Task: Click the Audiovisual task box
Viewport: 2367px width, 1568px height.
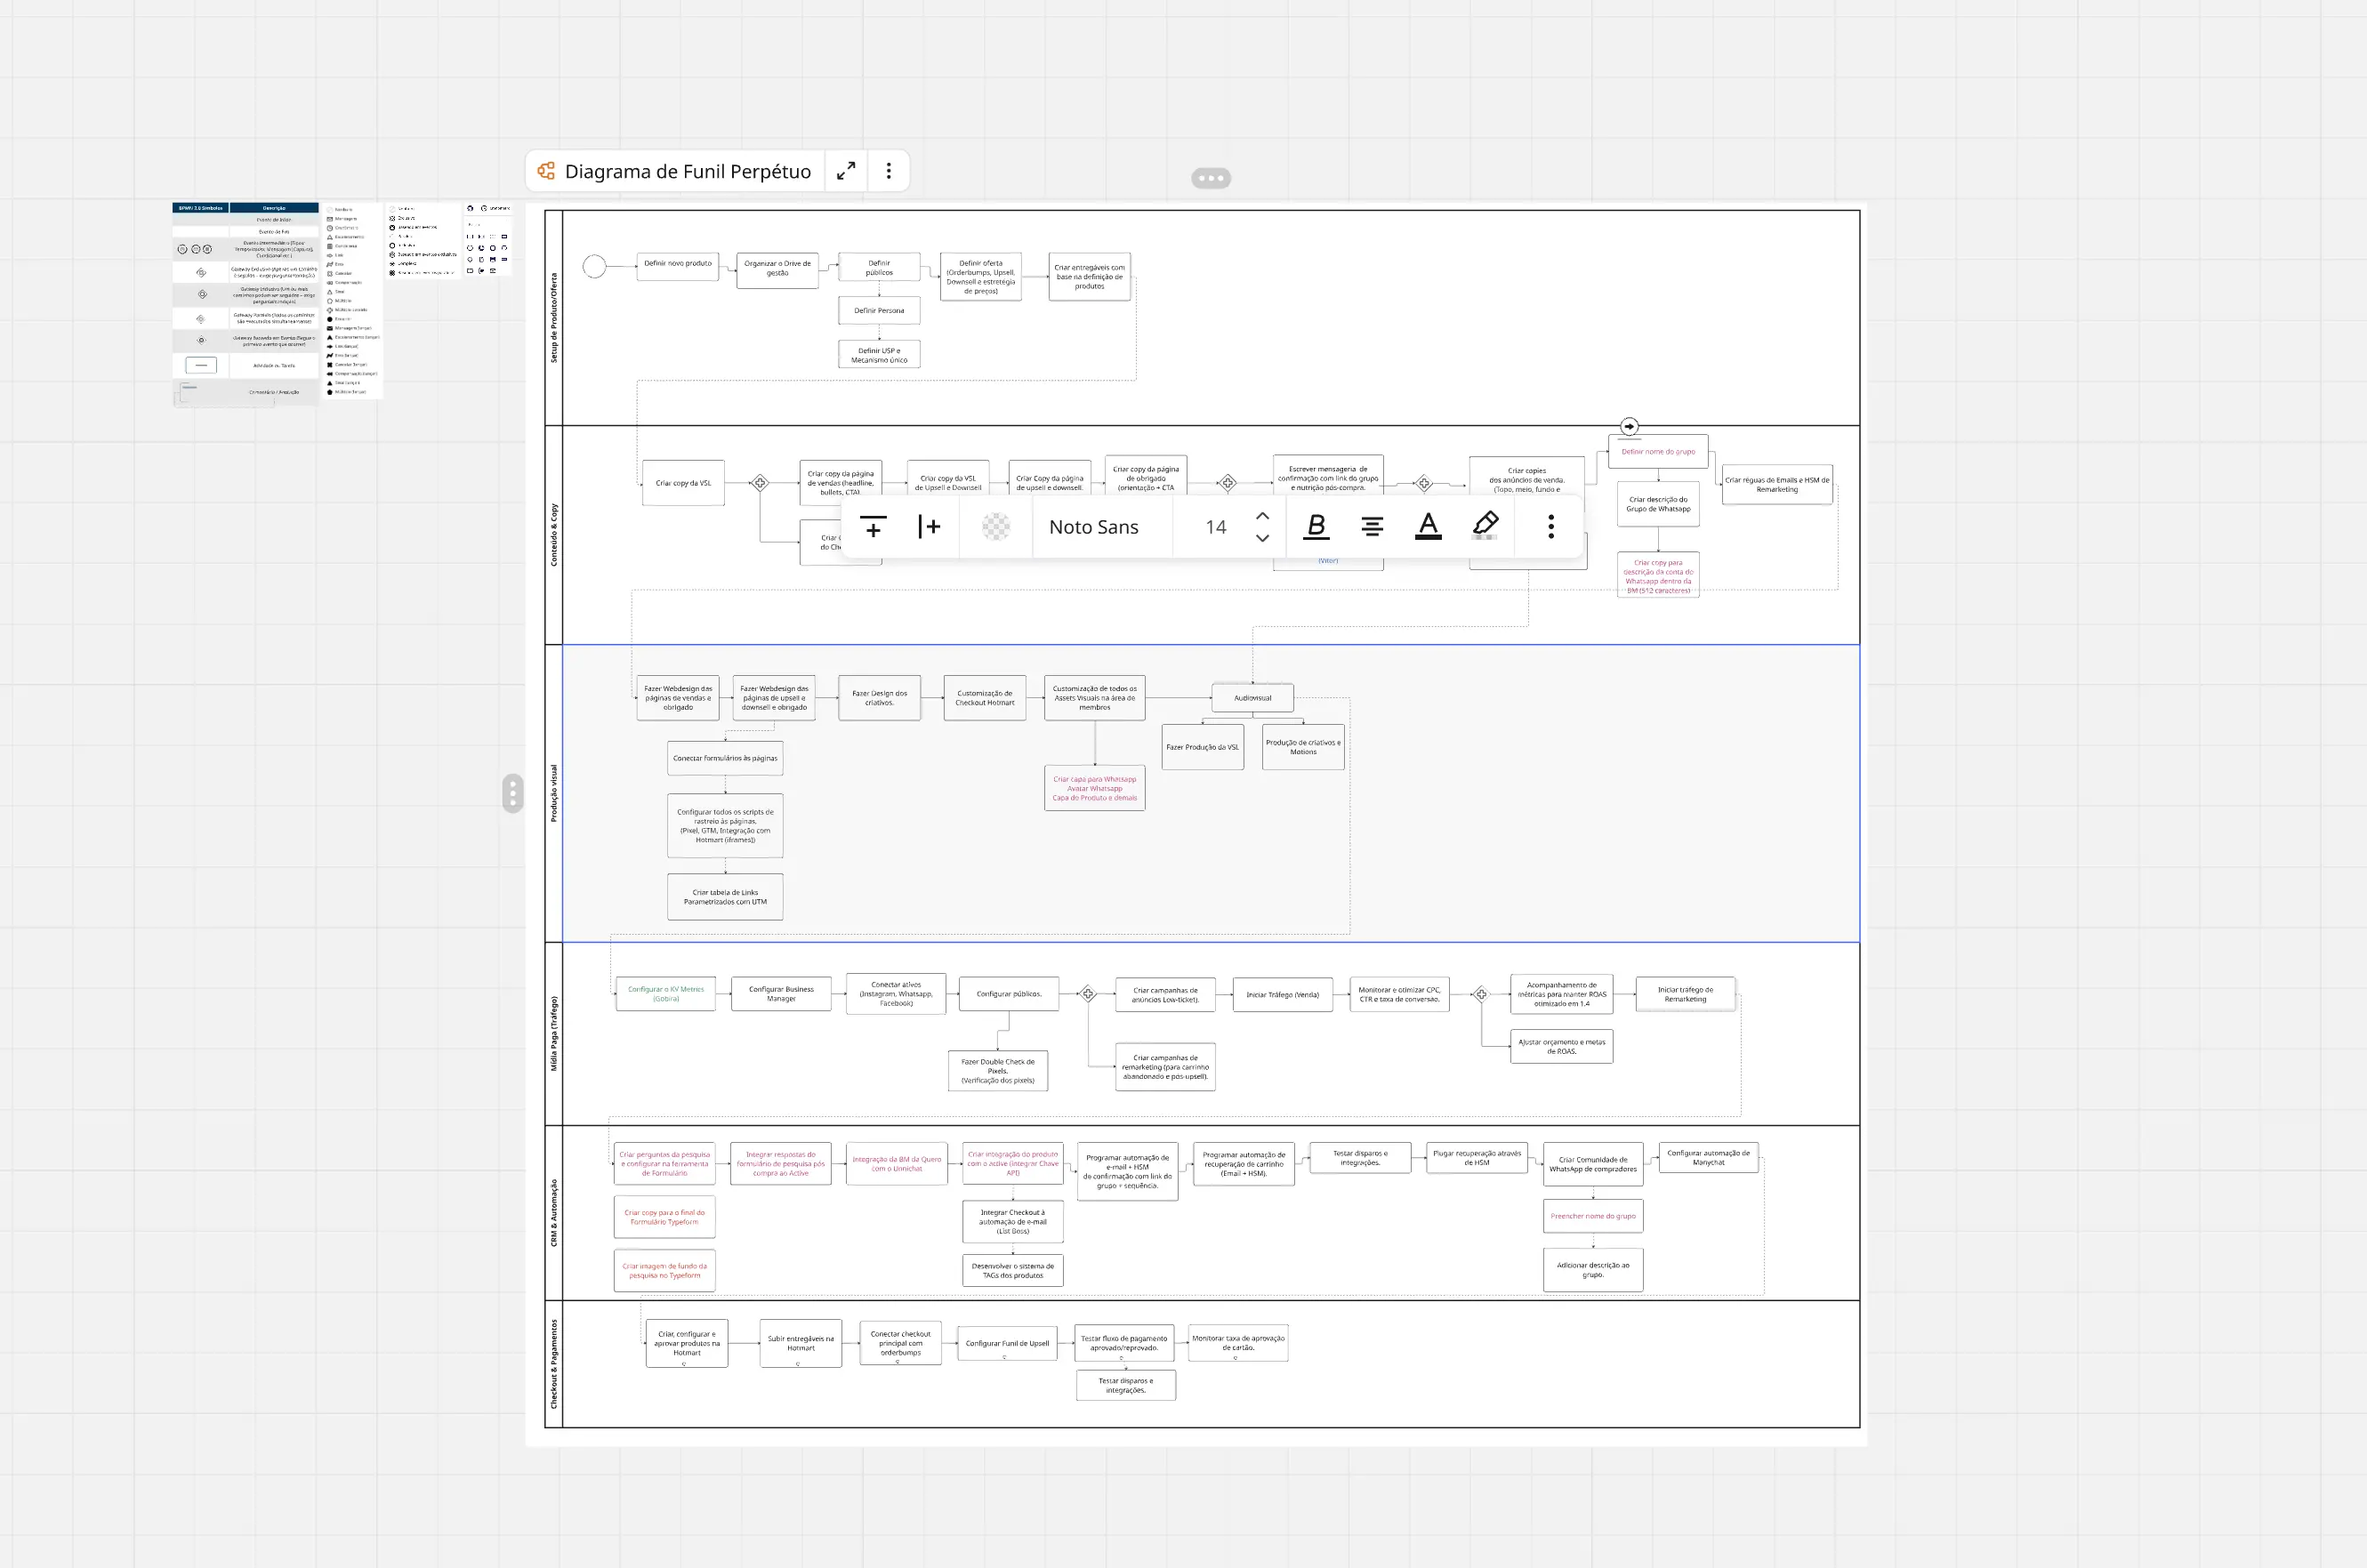Action: [1252, 698]
